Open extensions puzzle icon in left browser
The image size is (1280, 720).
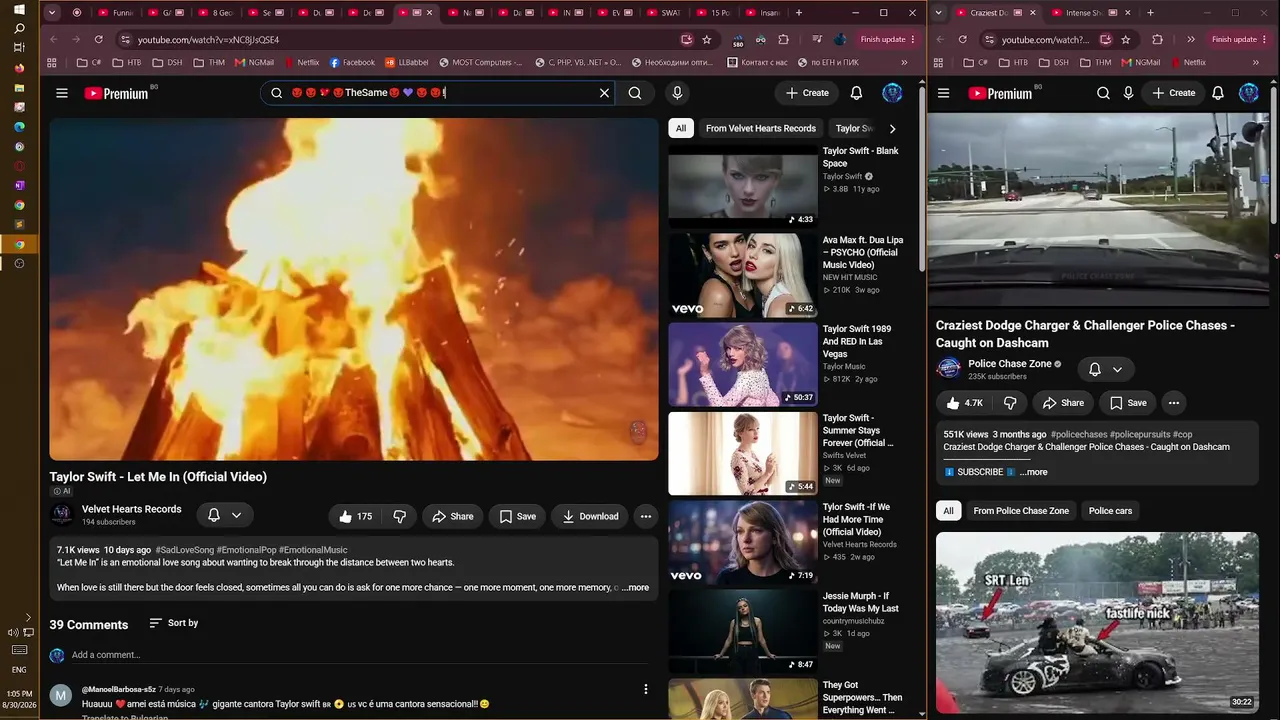tap(783, 40)
